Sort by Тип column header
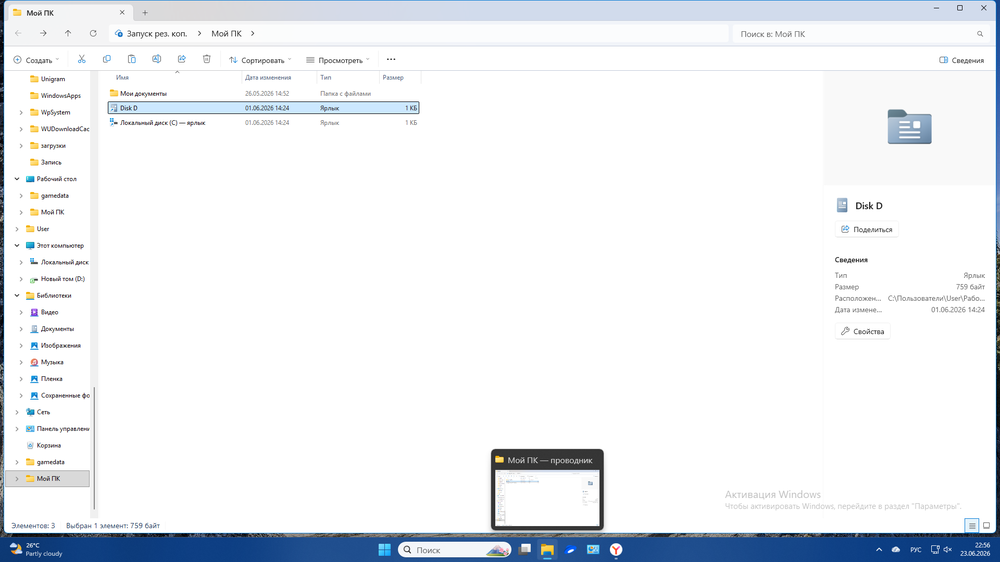Image resolution: width=1000 pixels, height=562 pixels. coord(348,77)
